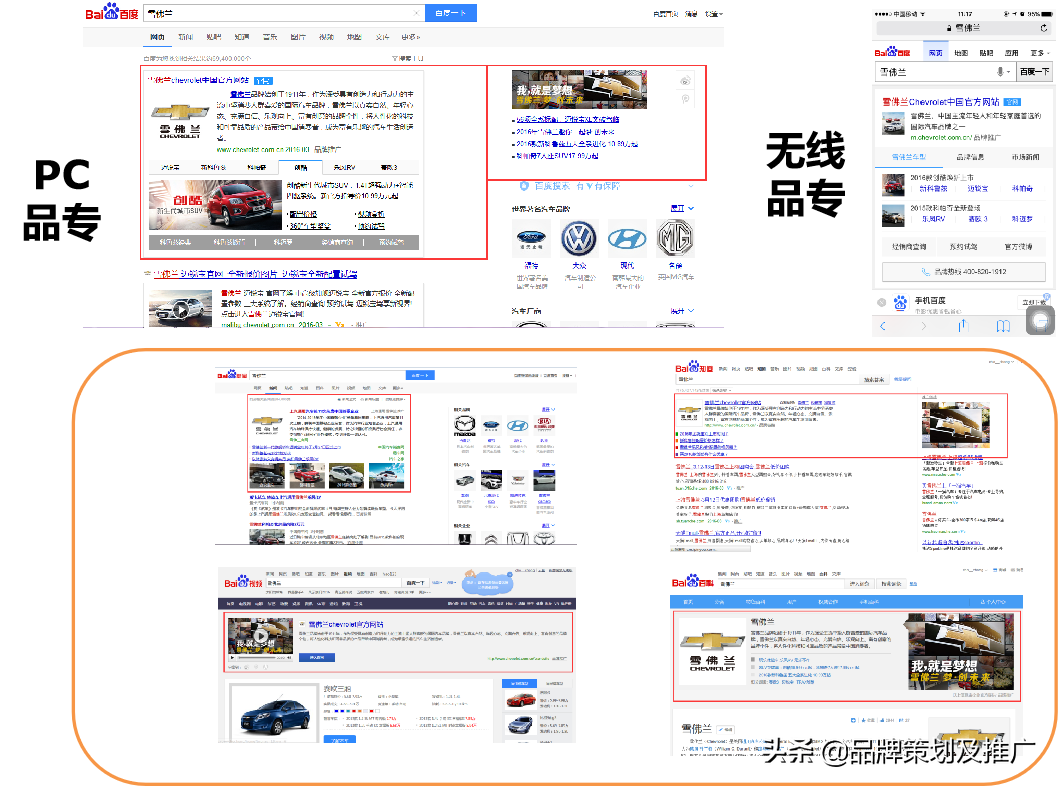1058x787 pixels.
Task: Tap the microphone voice search icon on the mobile page
Action: pyautogui.click(x=1000, y=72)
